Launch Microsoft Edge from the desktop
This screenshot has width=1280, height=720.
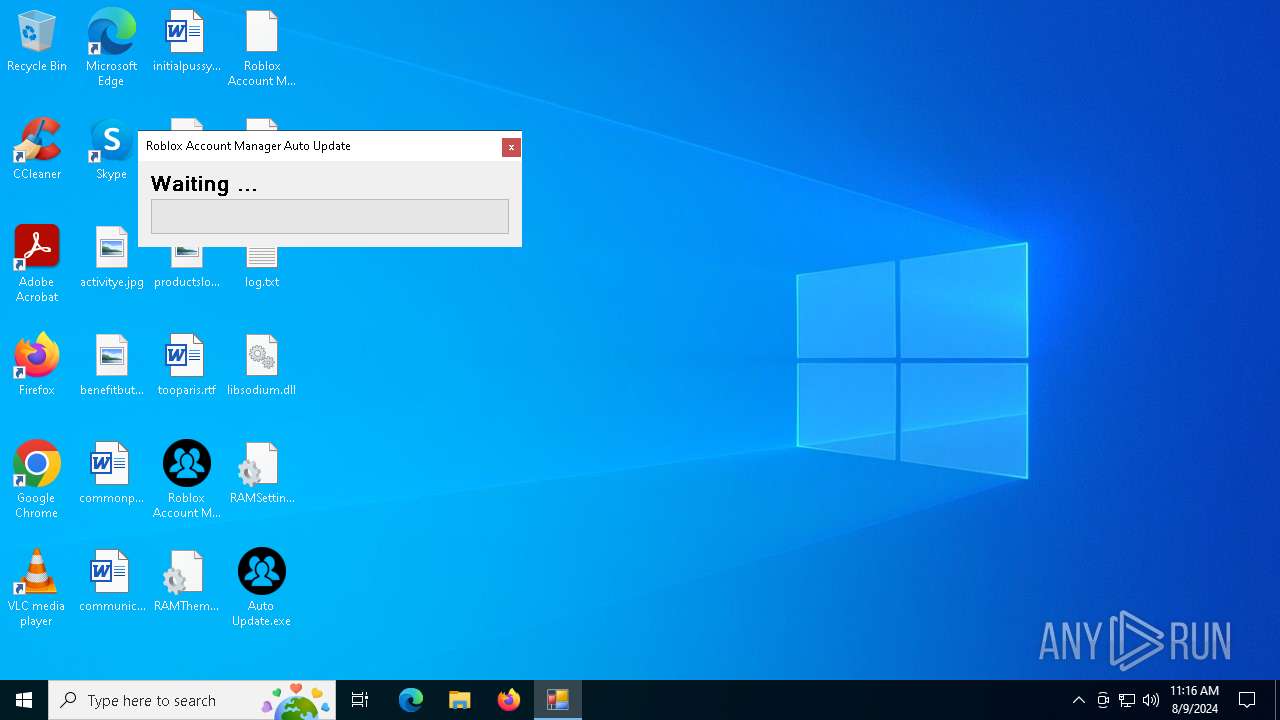point(111,48)
